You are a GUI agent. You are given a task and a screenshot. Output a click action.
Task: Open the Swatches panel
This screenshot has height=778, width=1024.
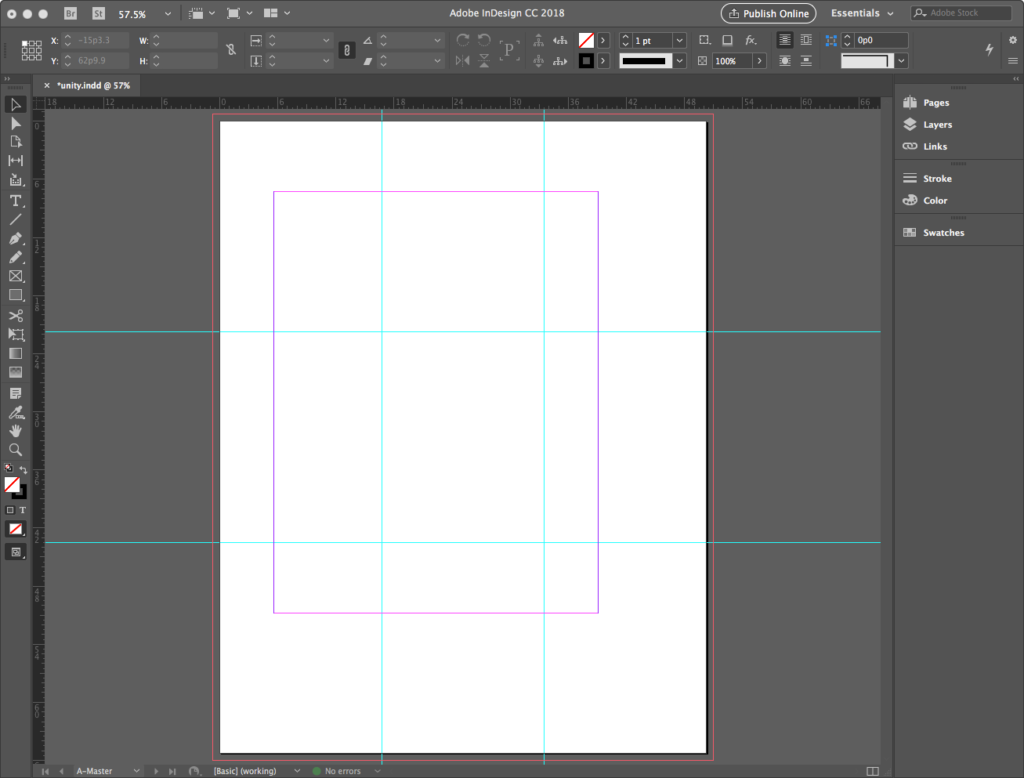point(943,233)
